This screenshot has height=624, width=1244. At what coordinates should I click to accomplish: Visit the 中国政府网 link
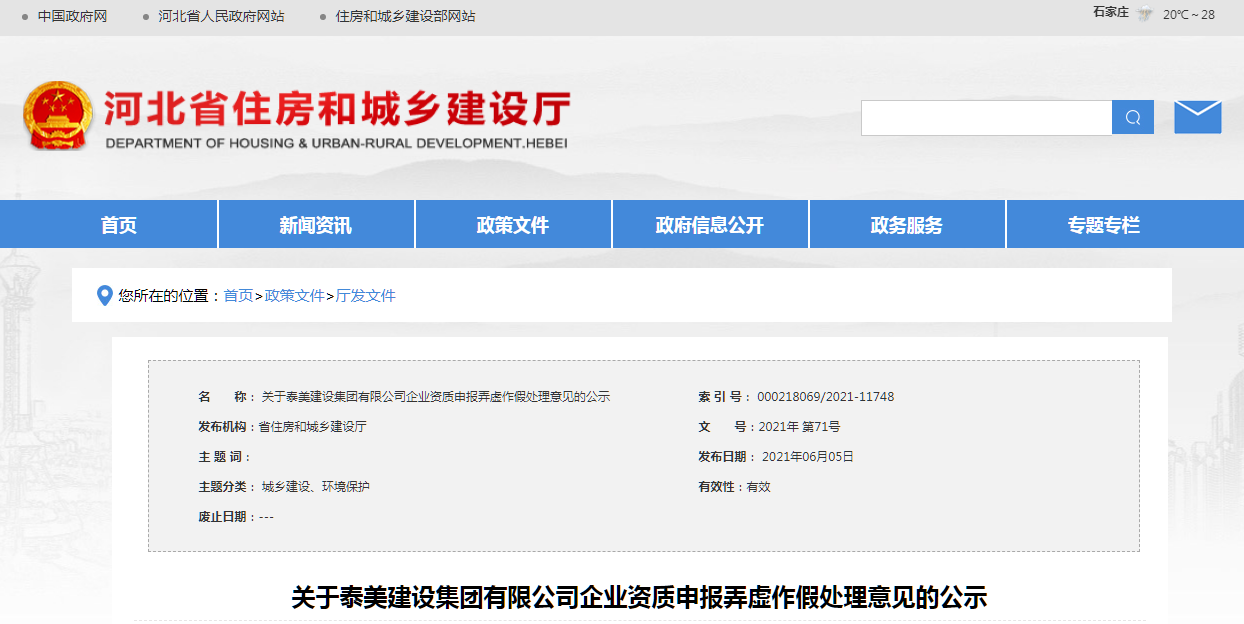click(x=72, y=16)
